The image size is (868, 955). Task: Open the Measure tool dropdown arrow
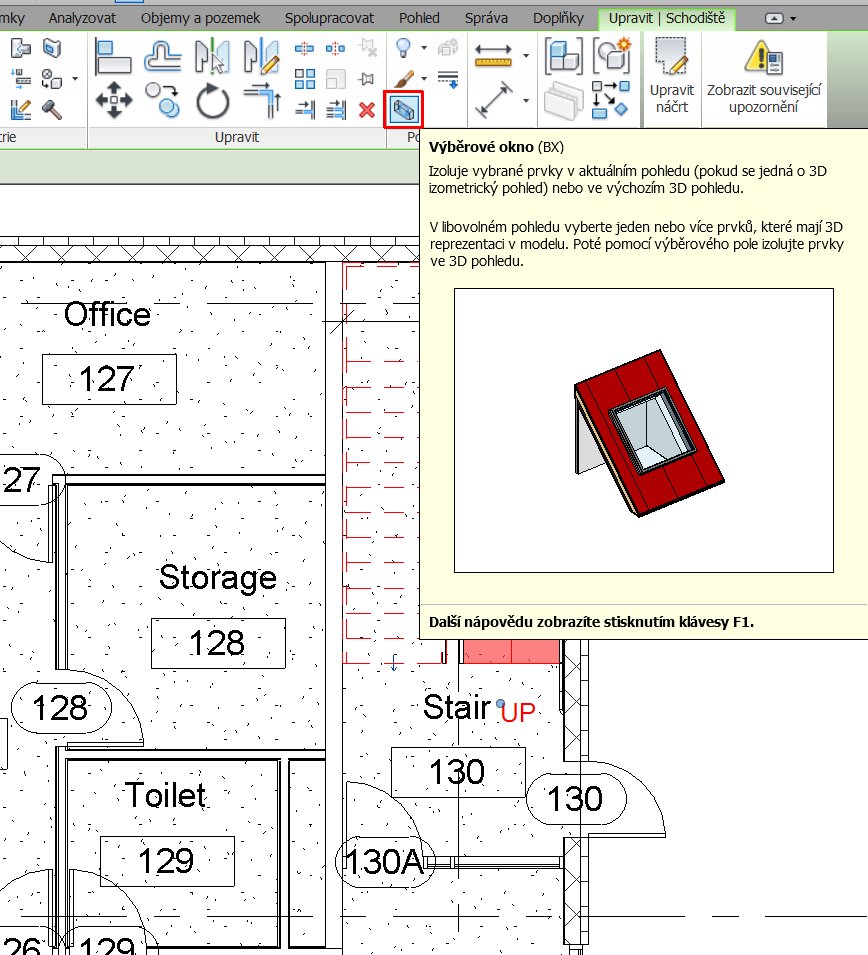coord(526,56)
